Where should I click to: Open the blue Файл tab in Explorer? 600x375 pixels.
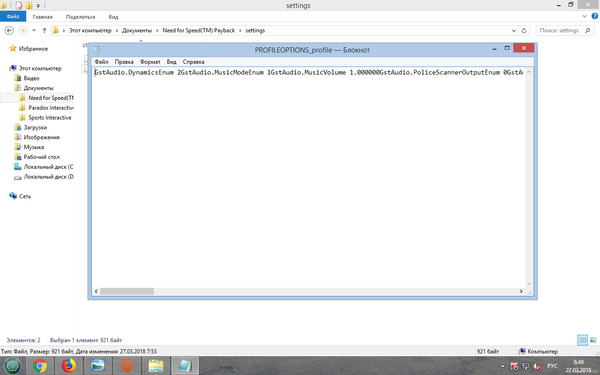point(13,16)
